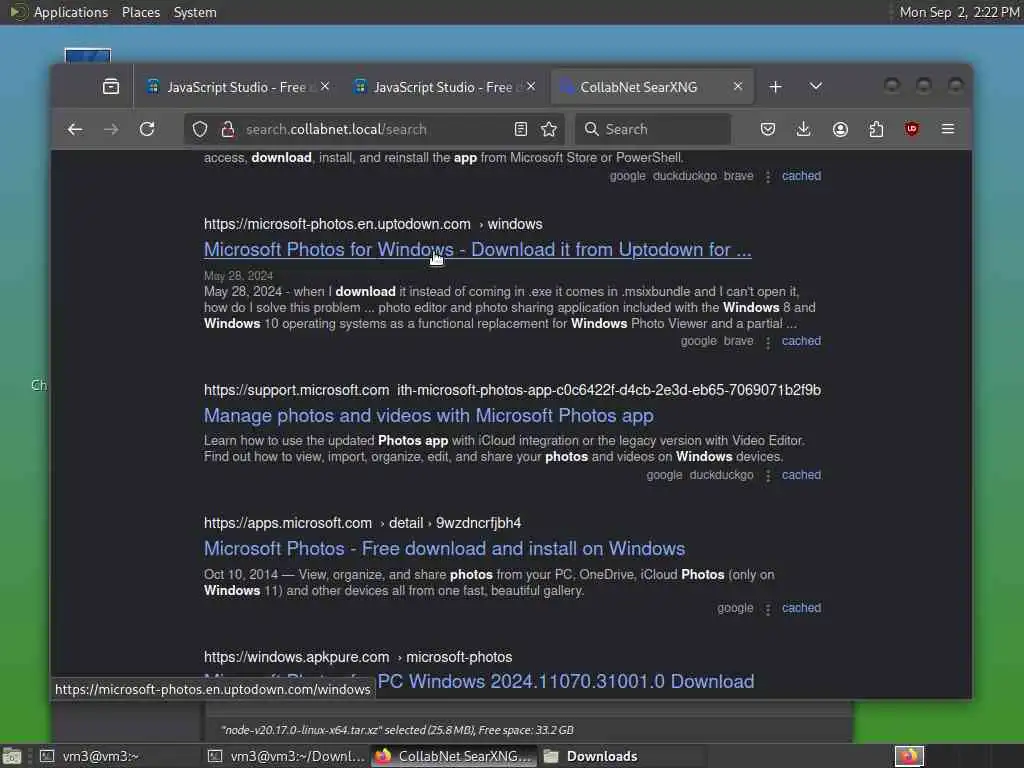Viewport: 1024px width, 768px height.
Task: Reload the page with the refresh icon
Action: pyautogui.click(x=147, y=129)
